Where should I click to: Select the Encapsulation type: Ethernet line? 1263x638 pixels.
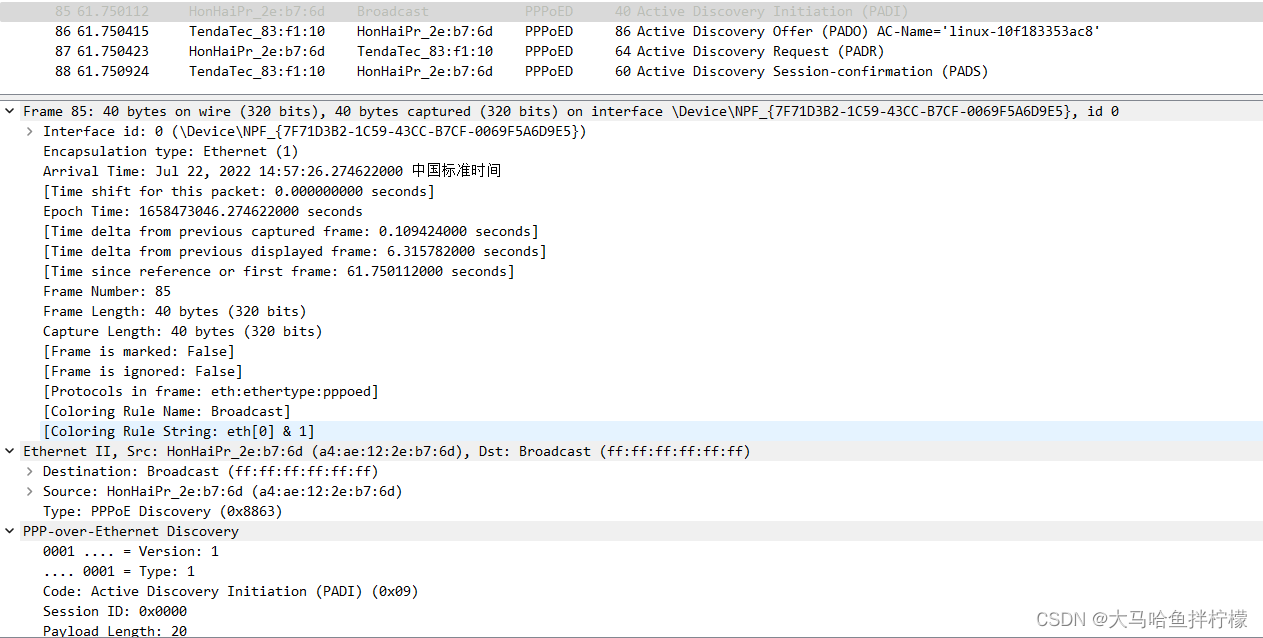(170, 152)
